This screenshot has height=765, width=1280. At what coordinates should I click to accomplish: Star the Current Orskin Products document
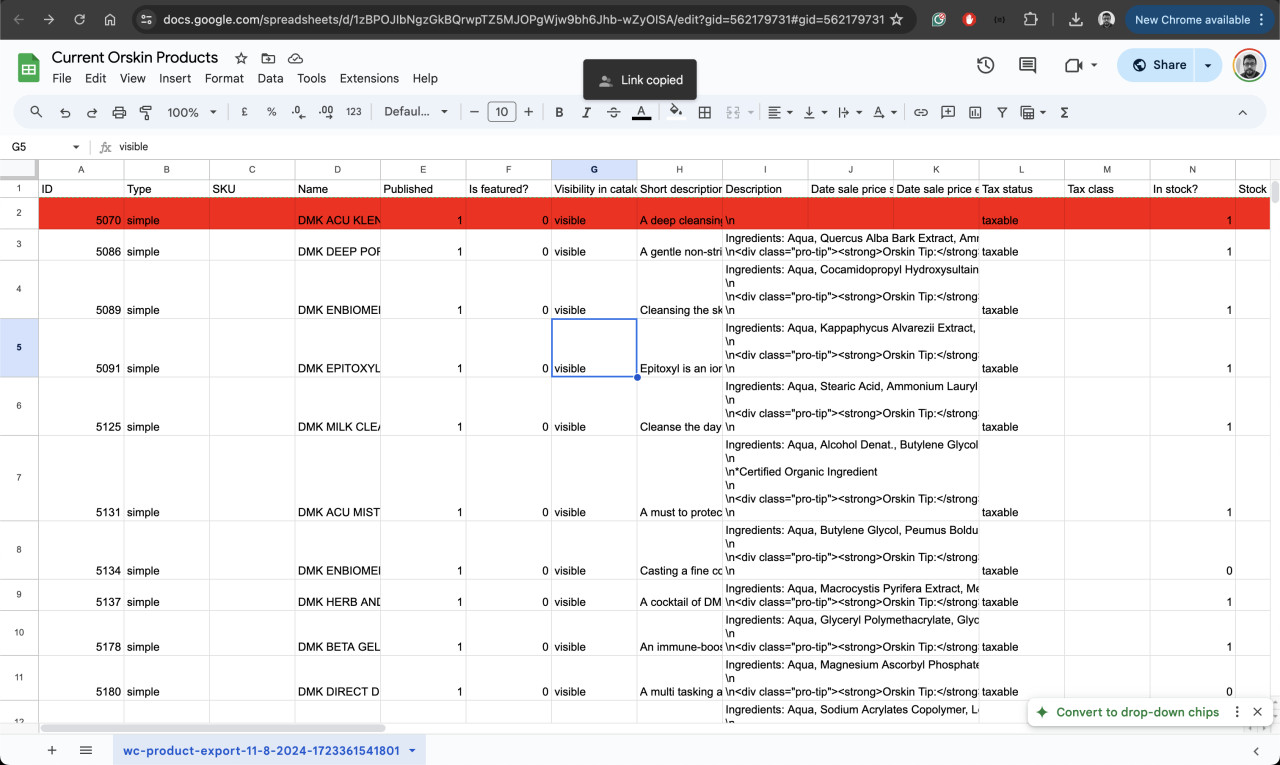pyautogui.click(x=241, y=58)
